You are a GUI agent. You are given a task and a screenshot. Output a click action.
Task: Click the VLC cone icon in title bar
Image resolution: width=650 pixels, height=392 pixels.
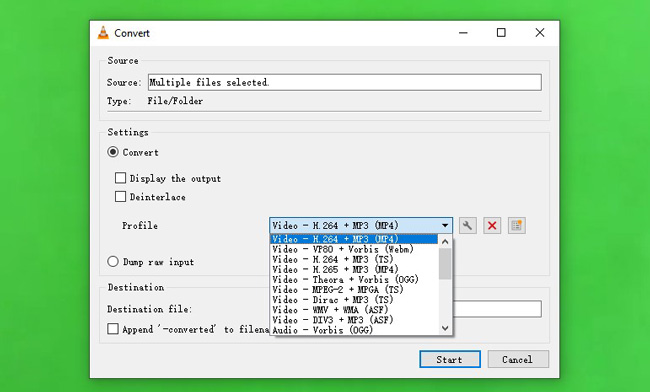click(103, 33)
